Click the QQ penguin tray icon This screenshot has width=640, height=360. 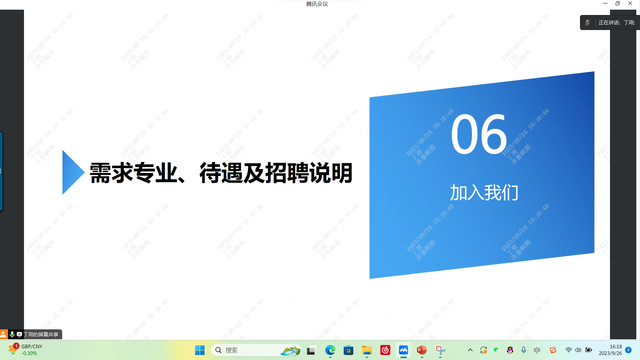(x=510, y=350)
